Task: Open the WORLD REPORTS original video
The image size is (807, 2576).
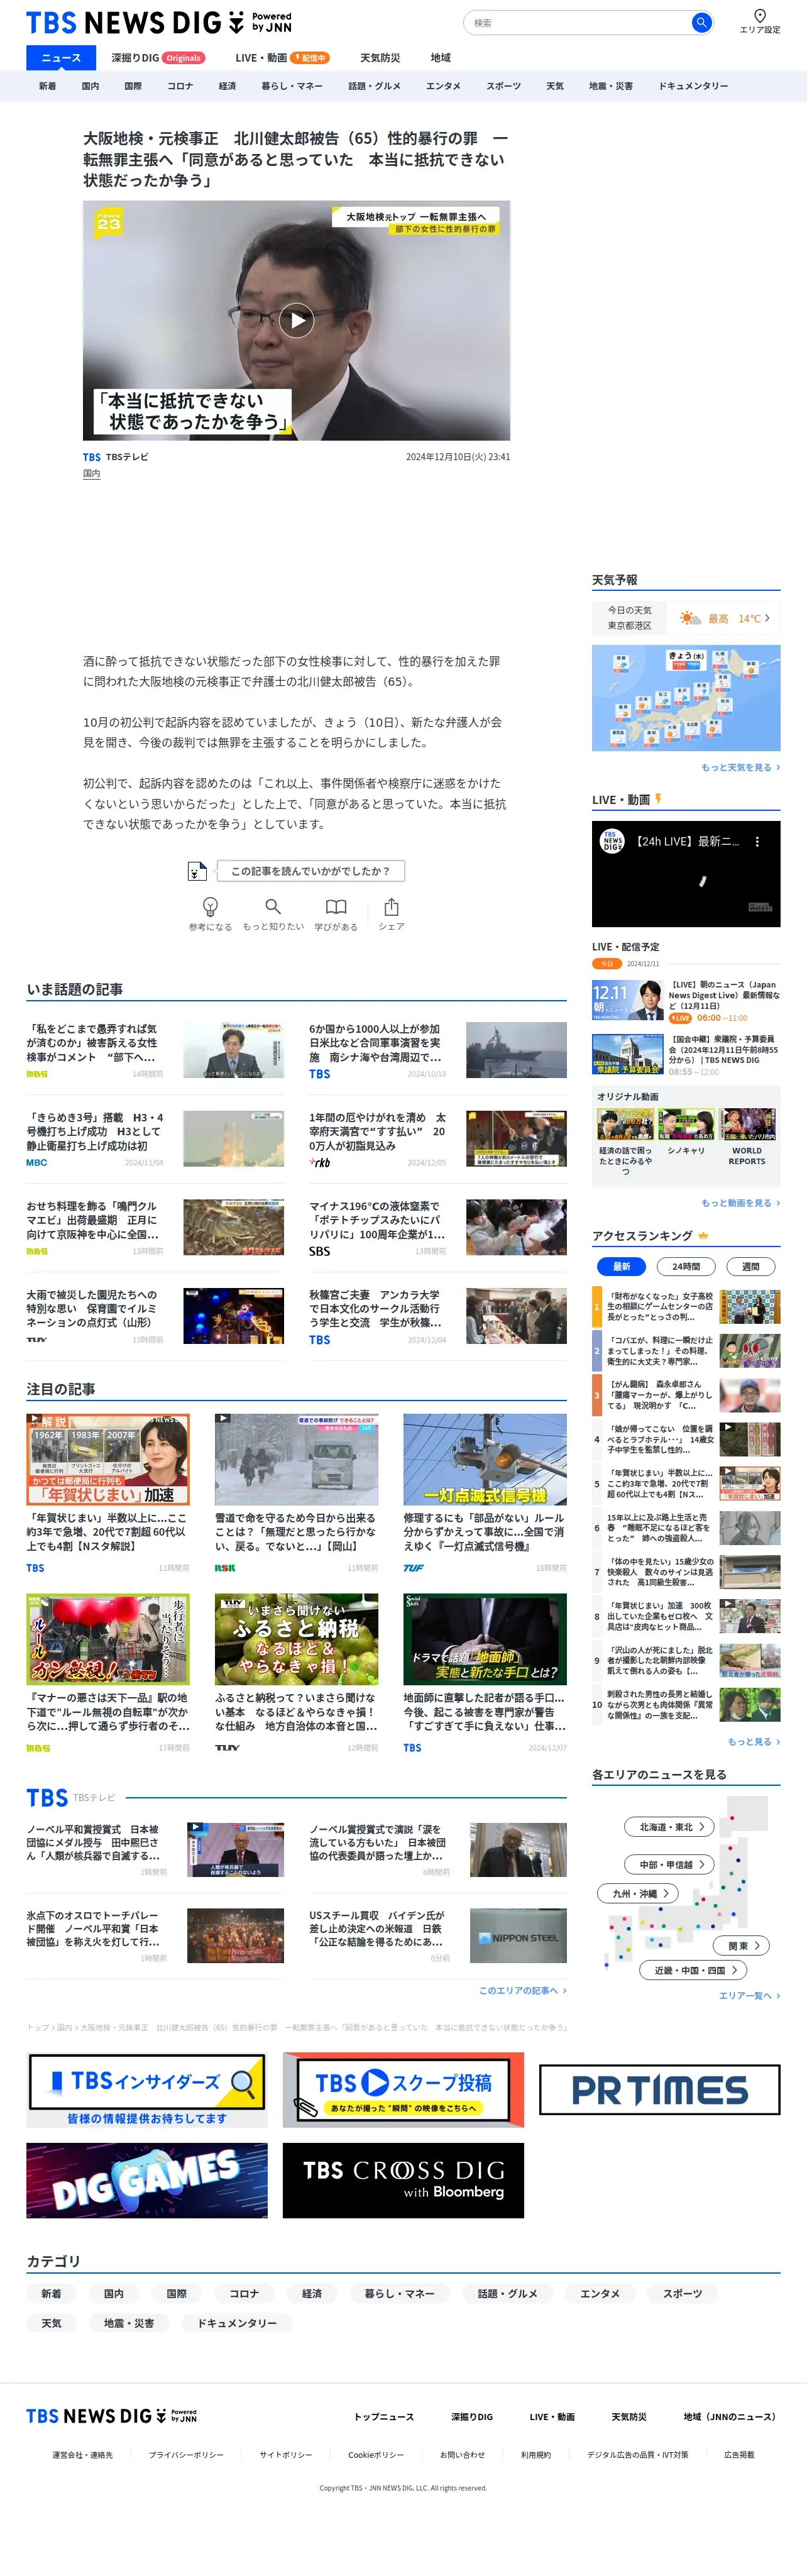Action: [x=748, y=1125]
